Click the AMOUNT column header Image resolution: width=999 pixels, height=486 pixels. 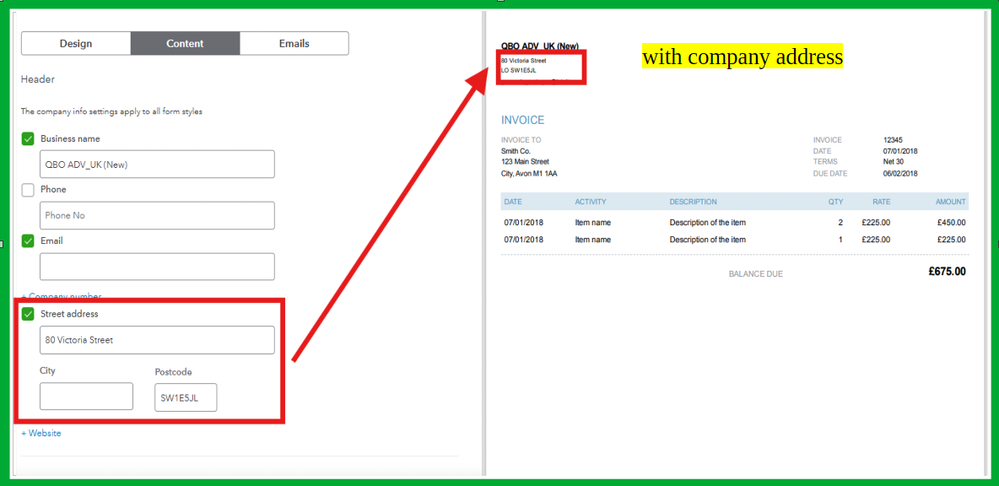point(951,202)
